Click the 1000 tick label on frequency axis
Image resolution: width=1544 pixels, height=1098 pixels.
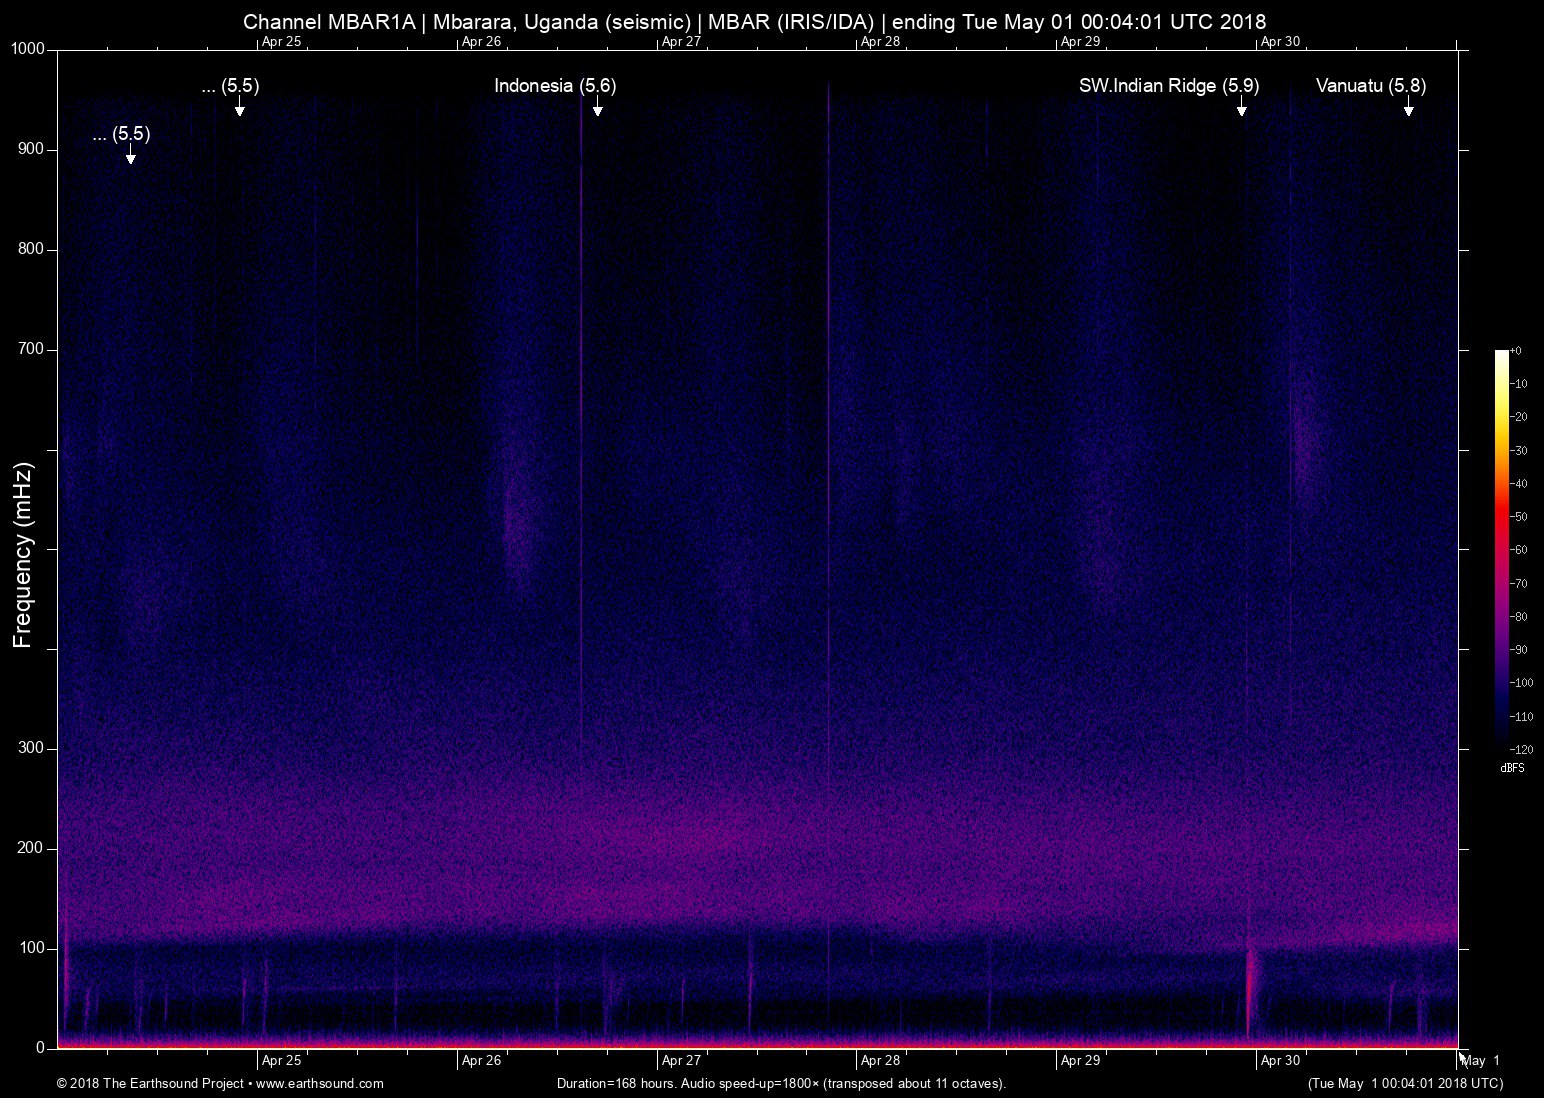coord(28,49)
